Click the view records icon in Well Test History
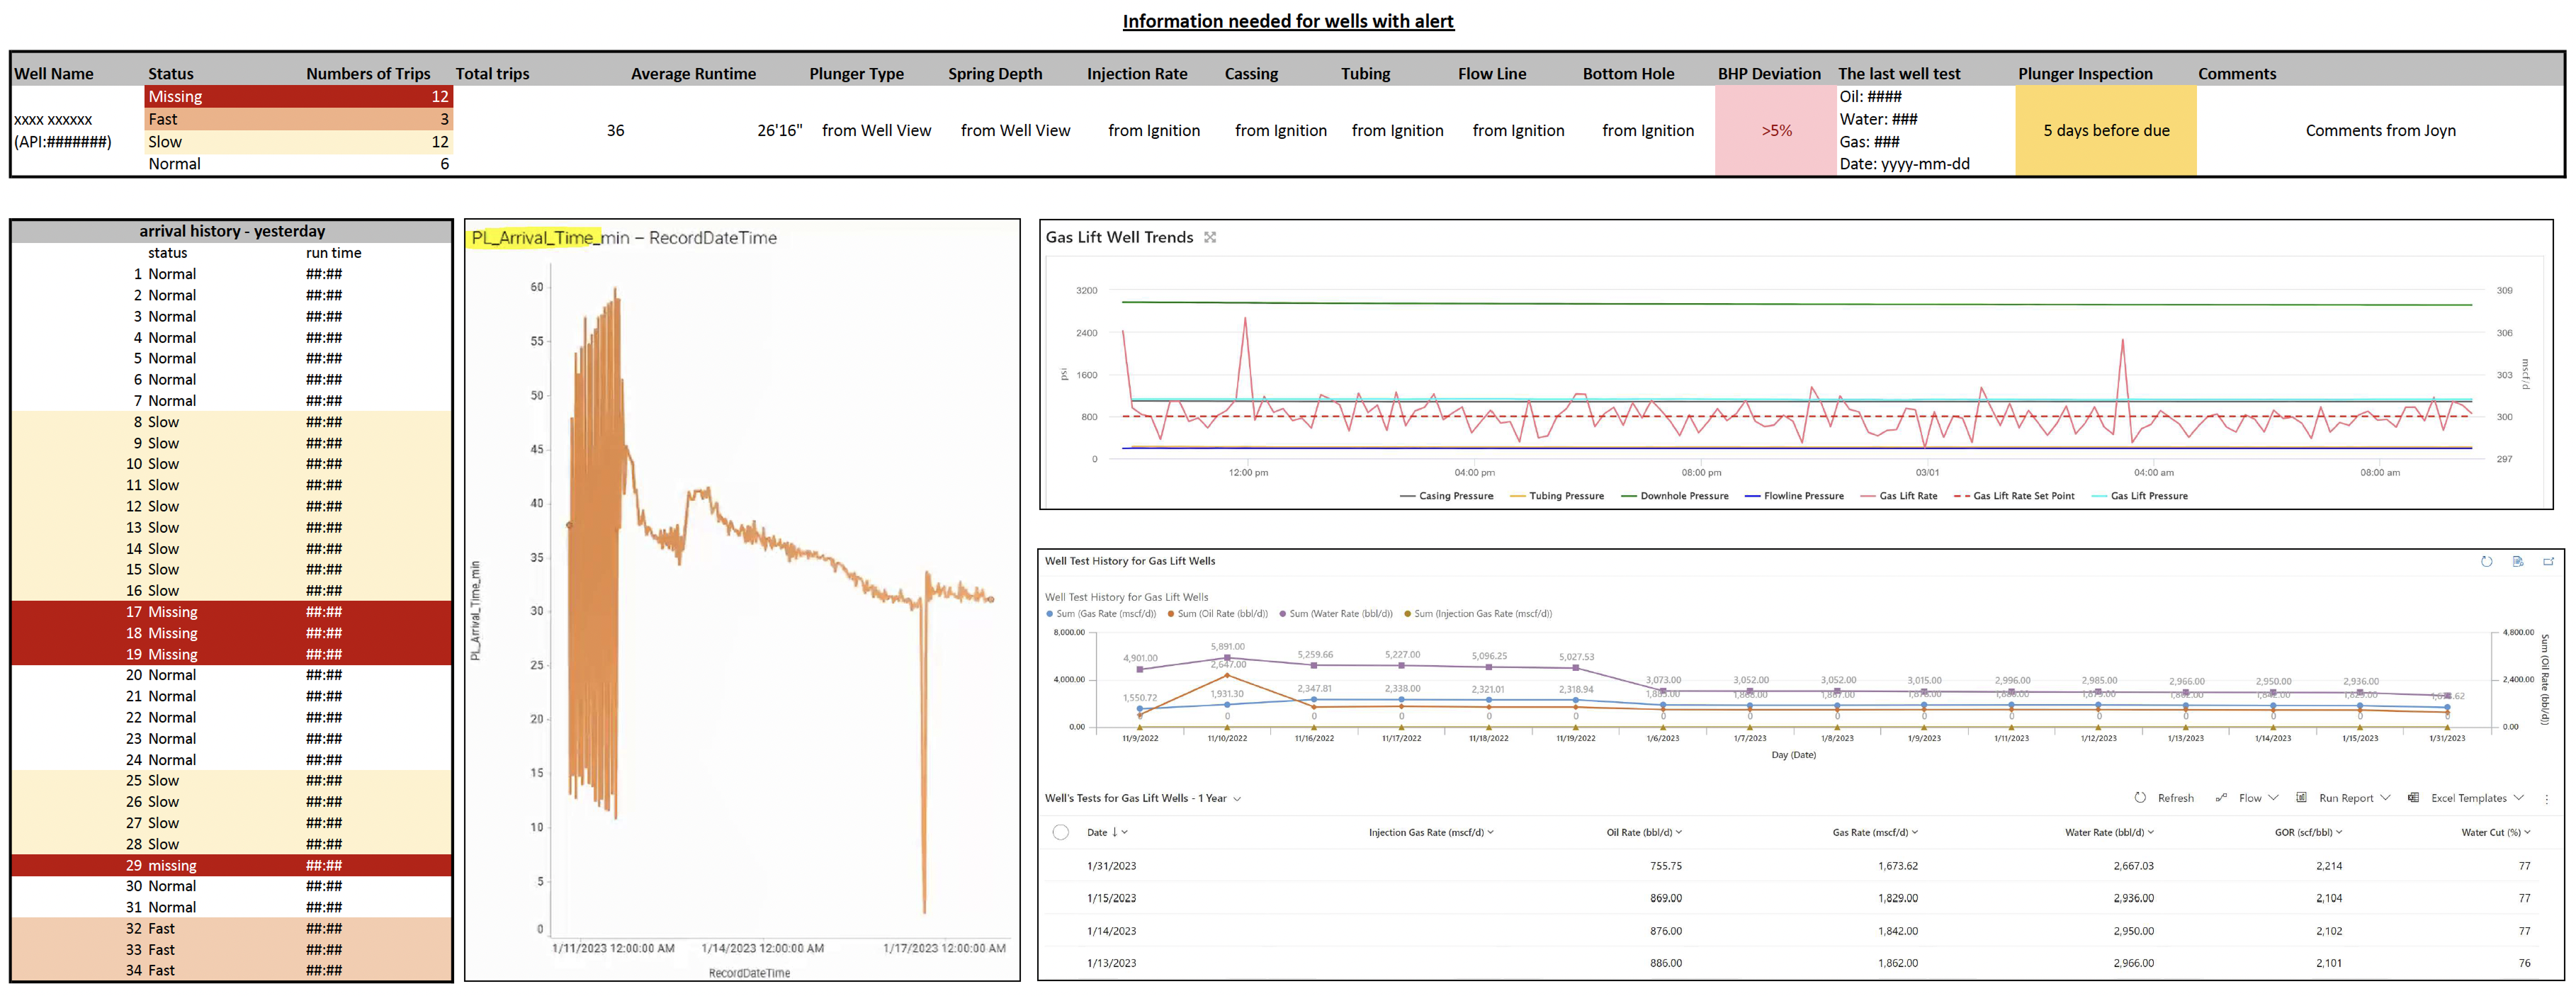 (x=2517, y=561)
